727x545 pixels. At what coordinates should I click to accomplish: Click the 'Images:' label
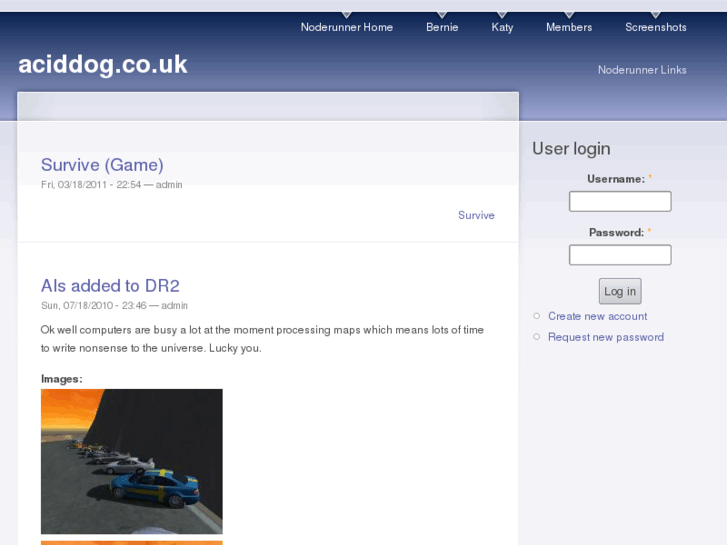62,379
